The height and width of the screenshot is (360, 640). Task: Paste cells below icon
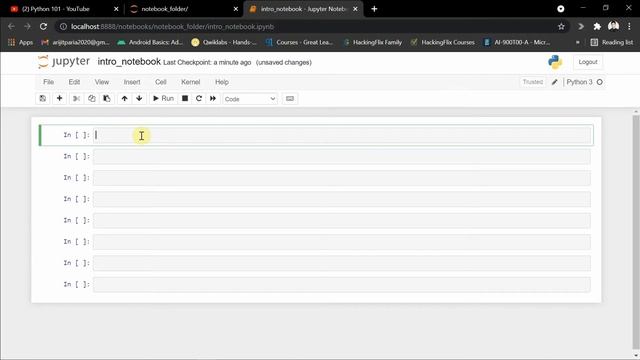tap(107, 98)
